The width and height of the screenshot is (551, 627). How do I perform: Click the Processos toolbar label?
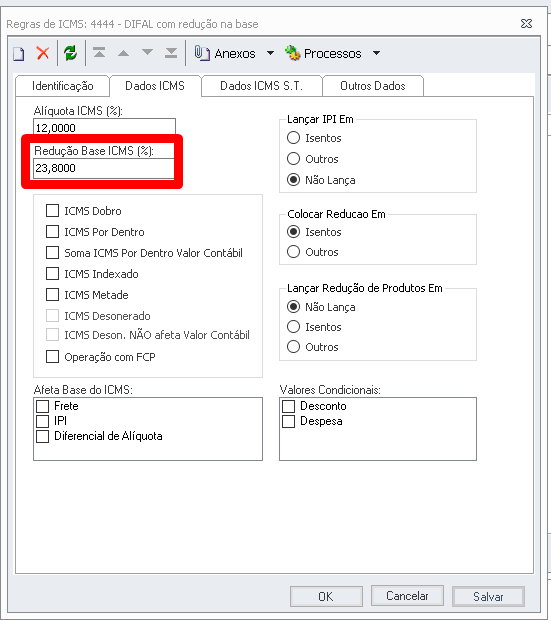[x=332, y=54]
